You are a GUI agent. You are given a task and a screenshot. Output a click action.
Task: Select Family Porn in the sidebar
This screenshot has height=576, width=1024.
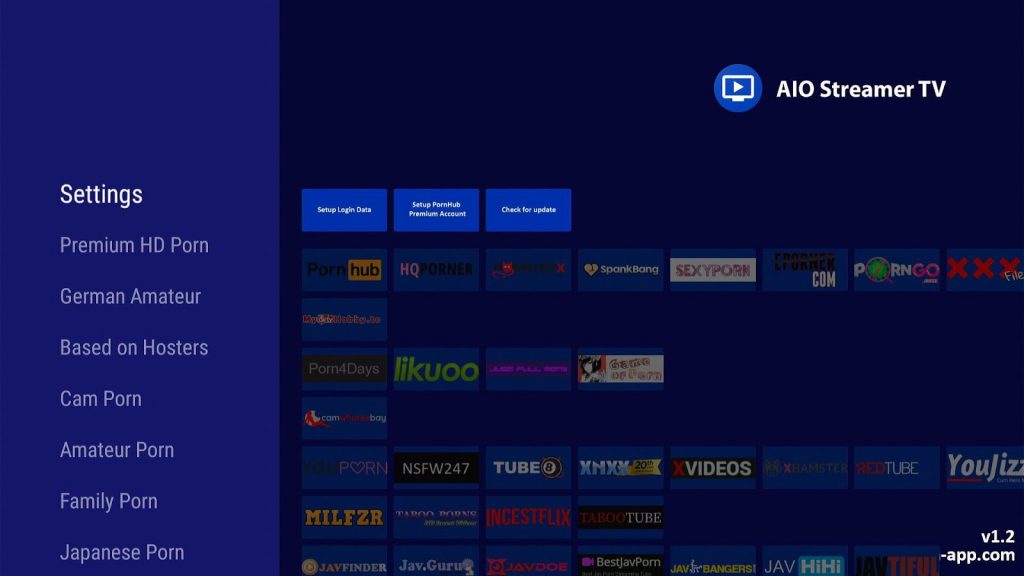108,502
